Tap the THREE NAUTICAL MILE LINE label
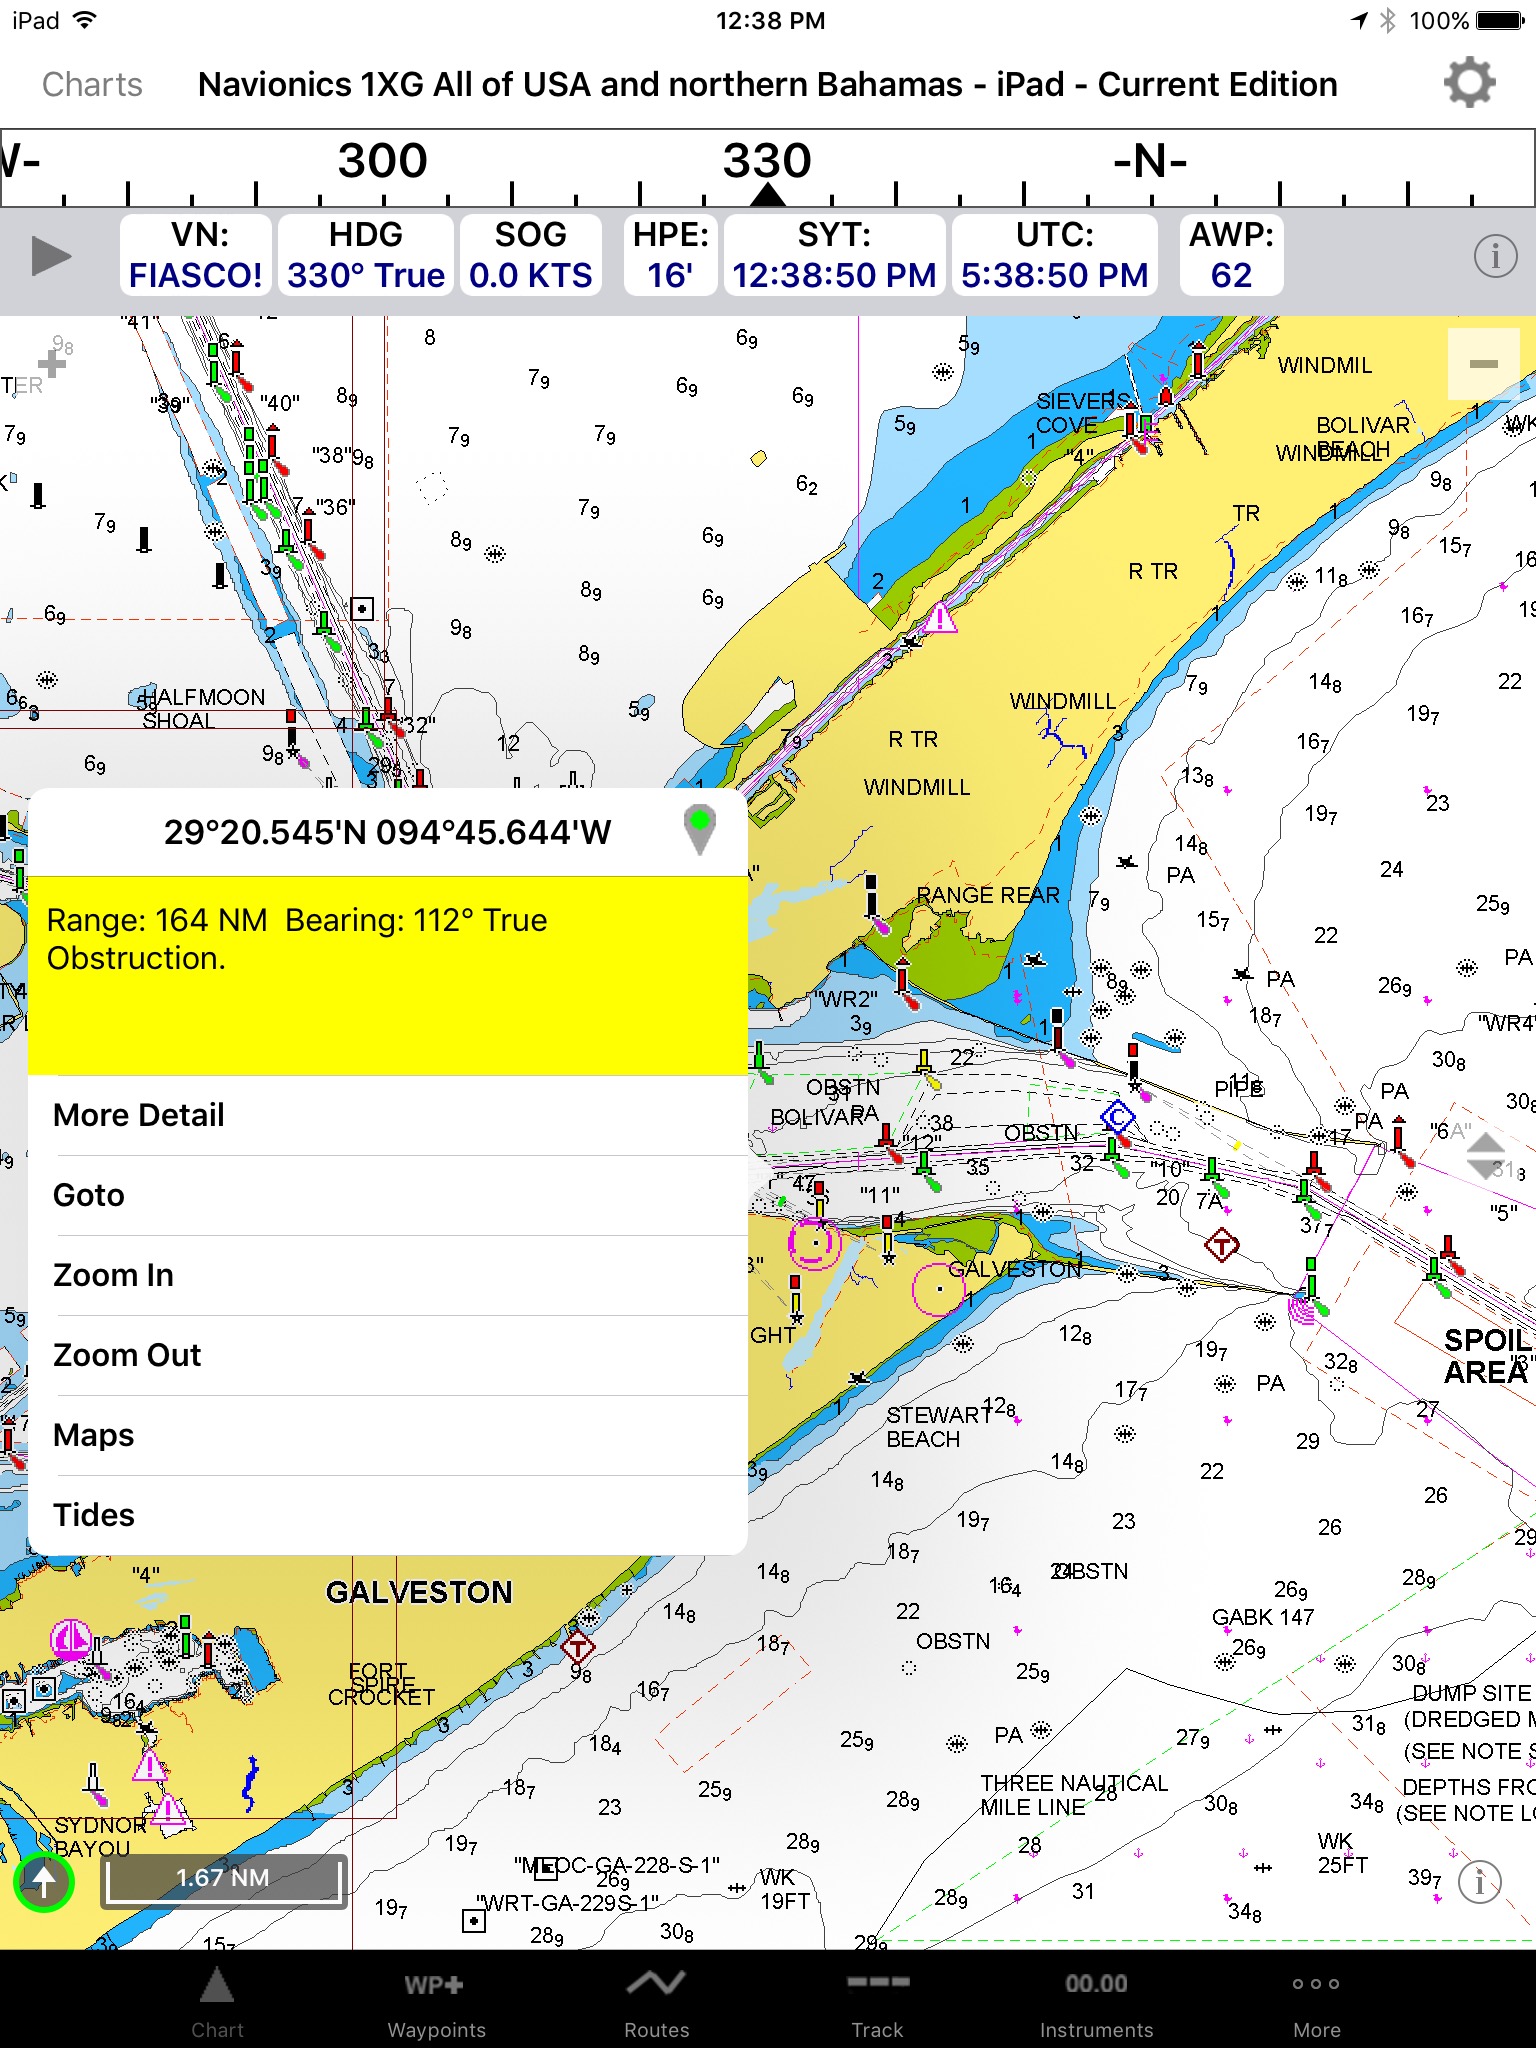 coord(1073,1795)
